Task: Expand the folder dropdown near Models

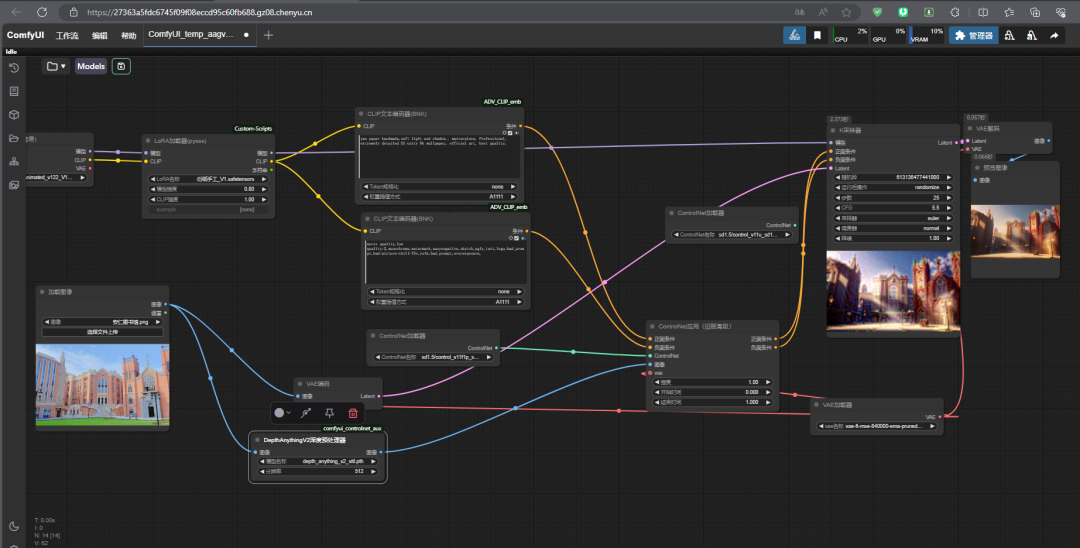Action: (56, 67)
